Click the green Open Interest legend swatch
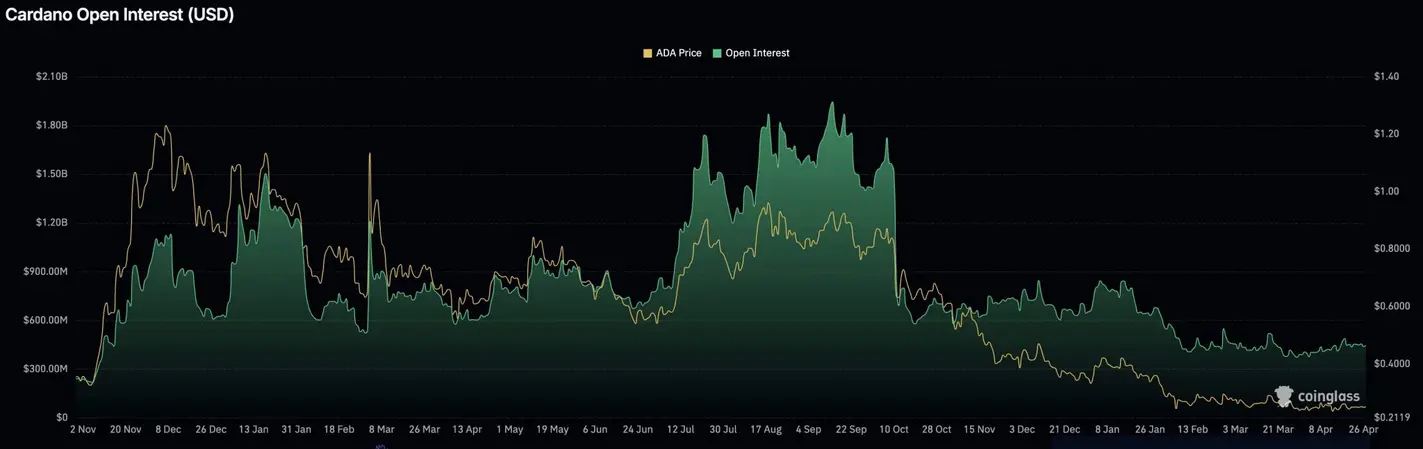Image resolution: width=1423 pixels, height=449 pixels. coord(717,53)
